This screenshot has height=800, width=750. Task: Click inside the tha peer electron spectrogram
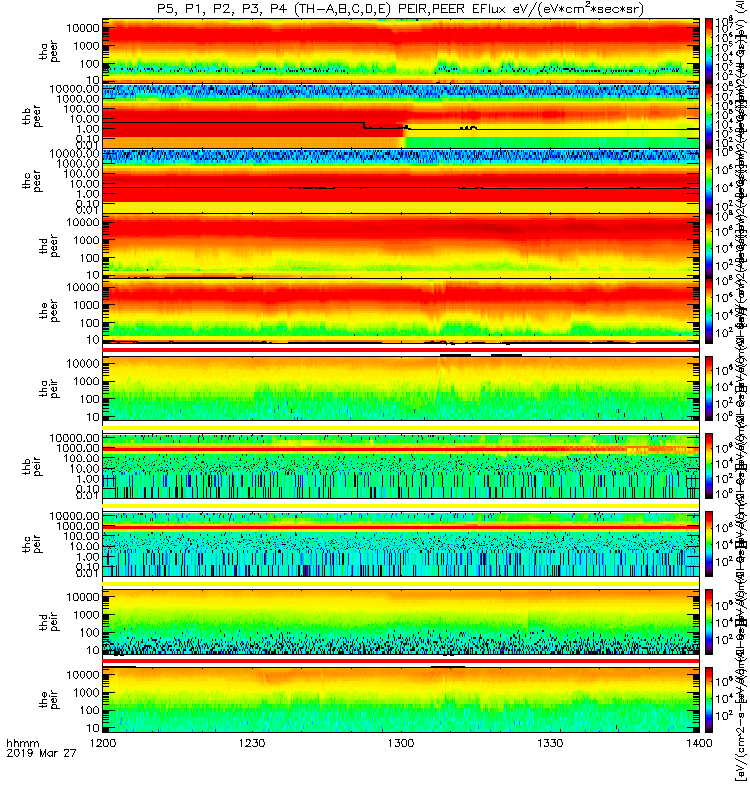click(x=401, y=51)
